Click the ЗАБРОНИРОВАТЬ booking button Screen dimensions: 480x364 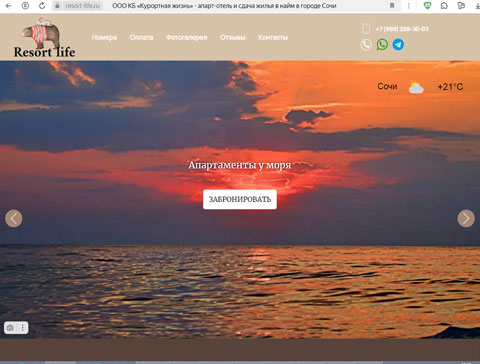click(240, 199)
